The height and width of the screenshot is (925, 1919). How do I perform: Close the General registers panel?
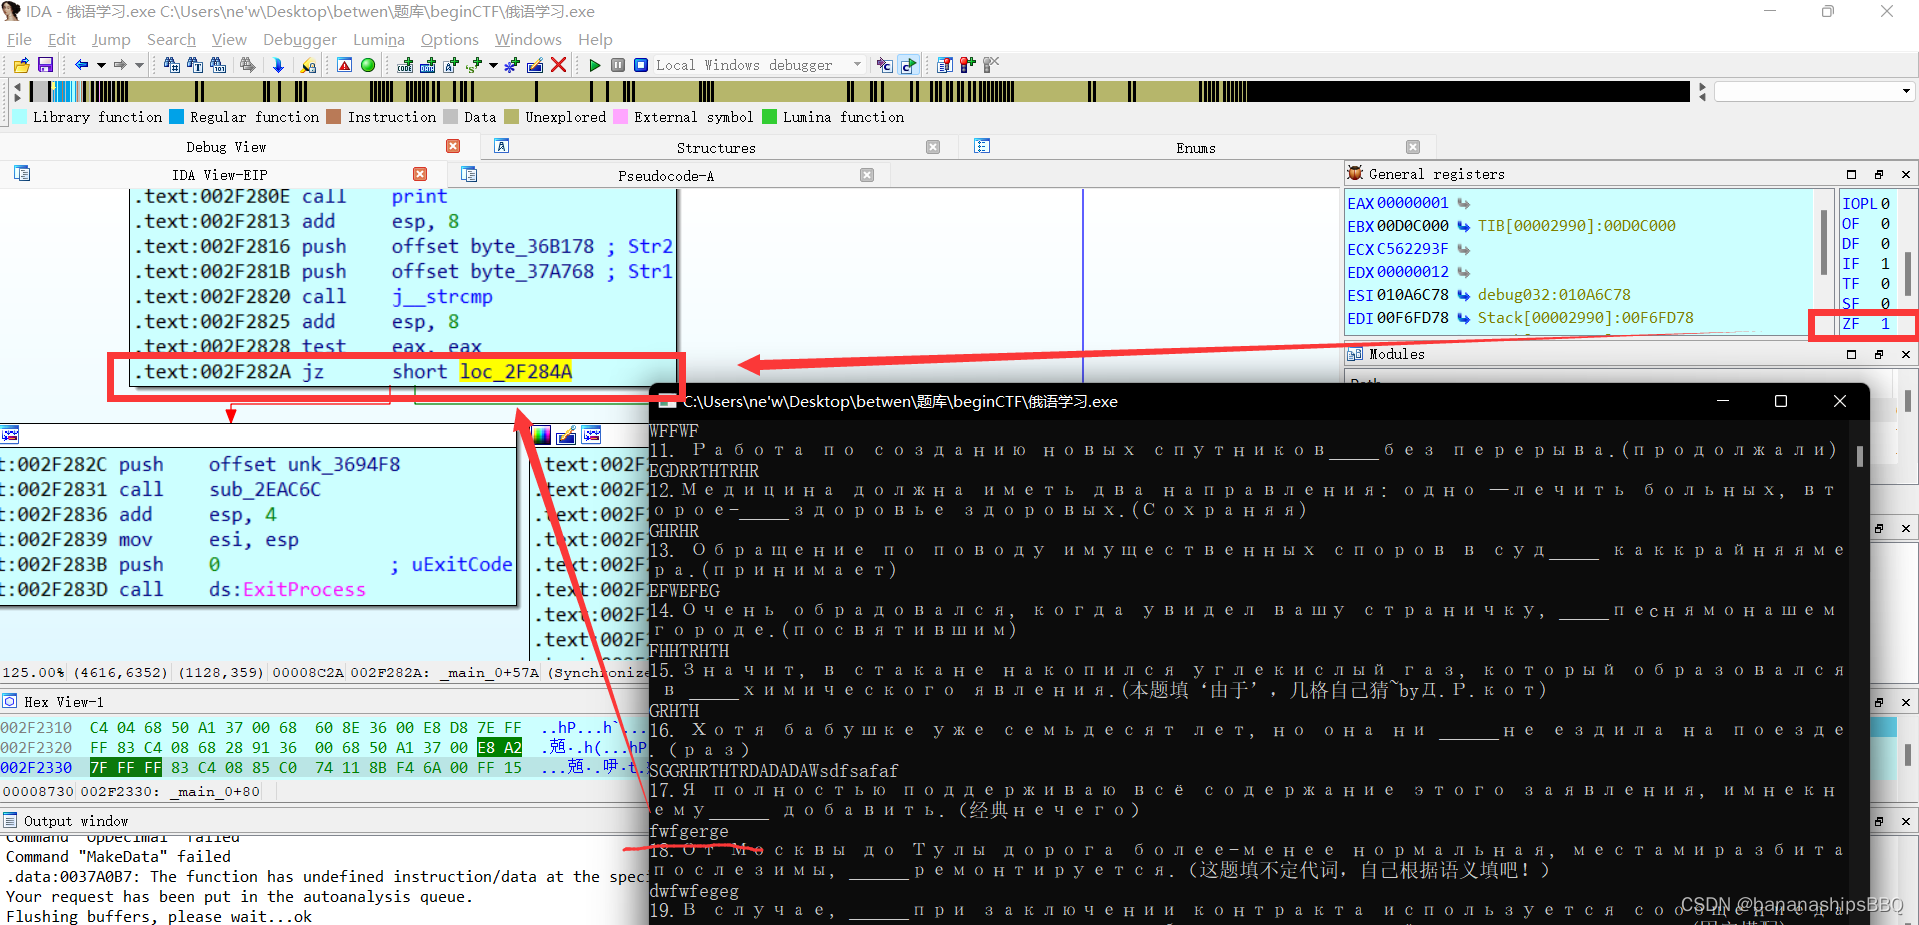[x=1906, y=174]
